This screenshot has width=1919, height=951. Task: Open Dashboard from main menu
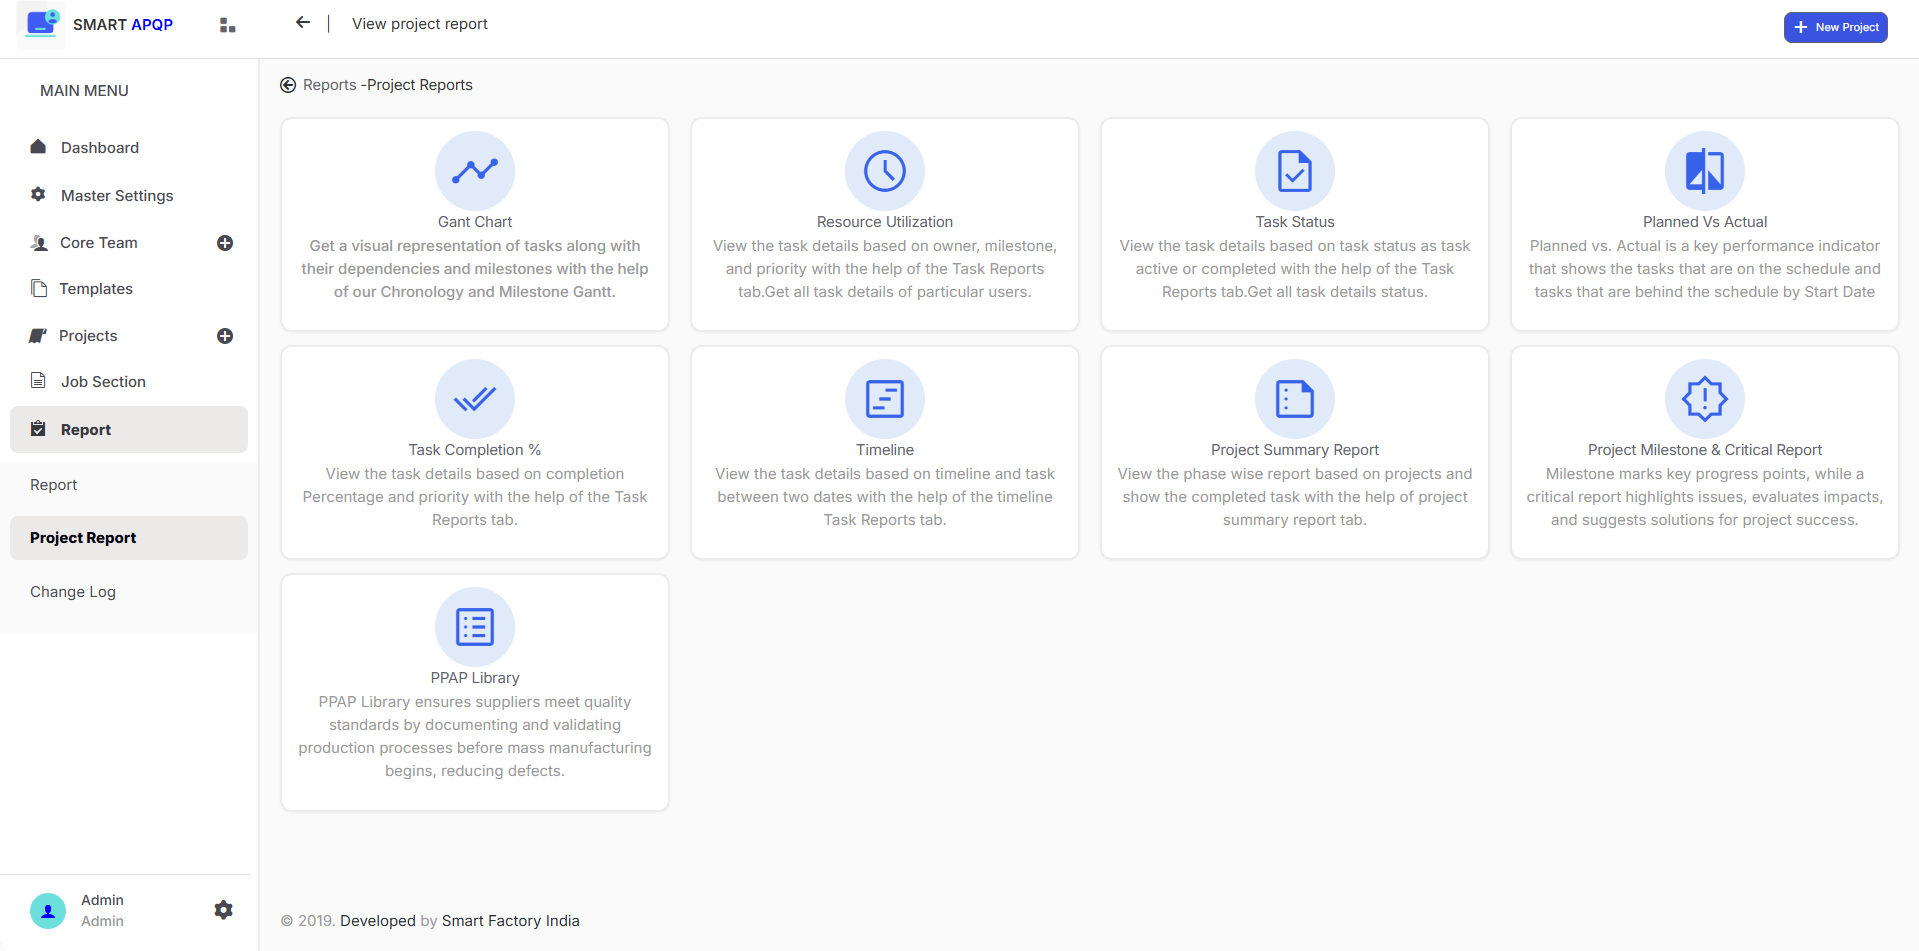pyautogui.click(x=100, y=148)
